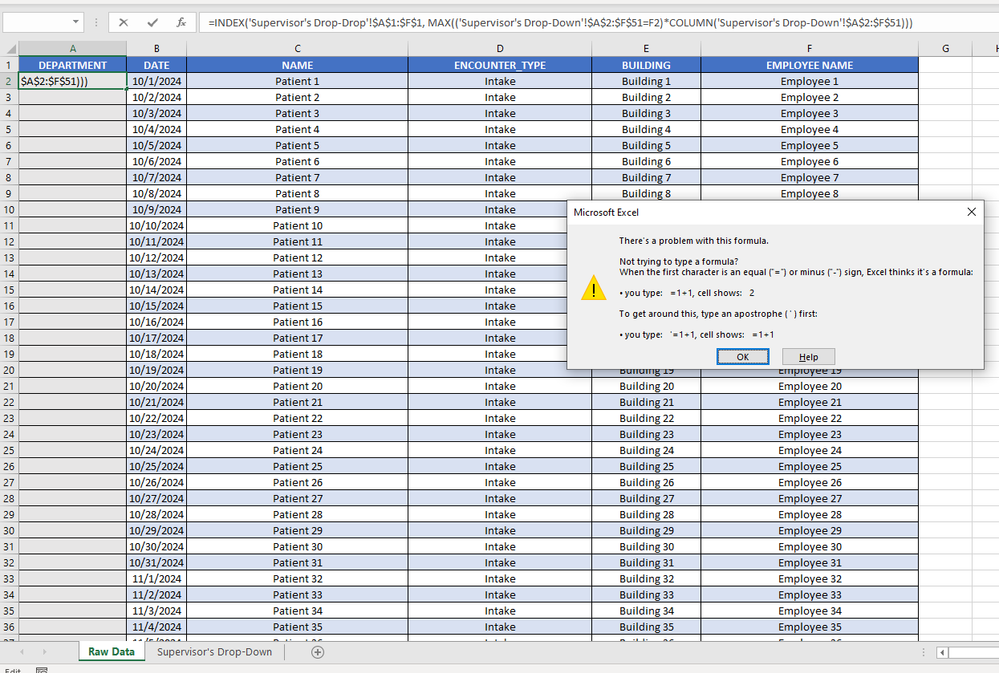Viewport: 999px width, 673px height.
Task: Click the macro recording status bar icon
Action: tap(41, 670)
